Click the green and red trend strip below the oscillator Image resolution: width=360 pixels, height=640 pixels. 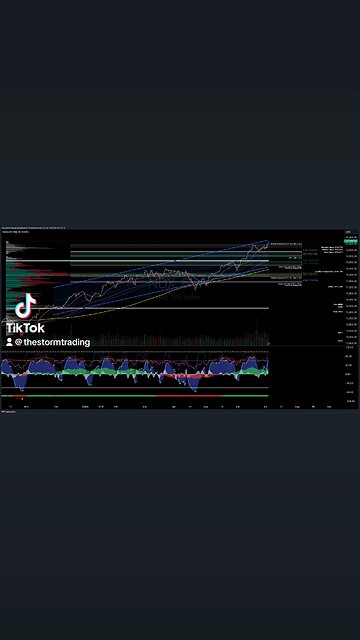tap(135, 396)
